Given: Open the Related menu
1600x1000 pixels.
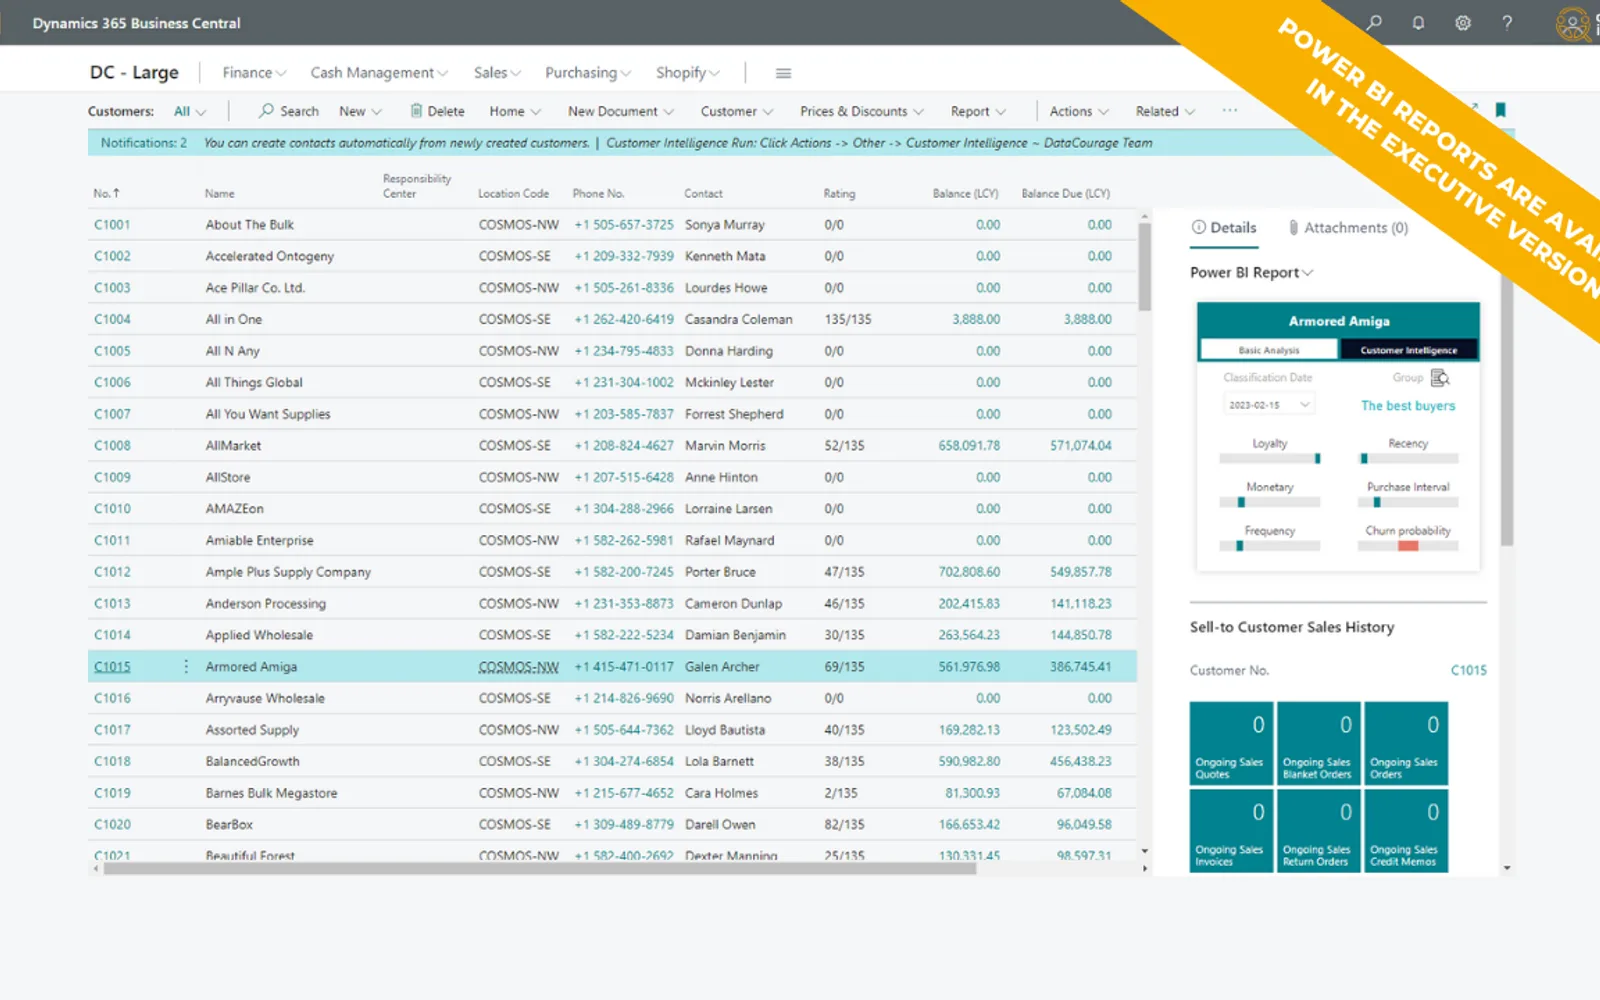Looking at the screenshot, I should pyautogui.click(x=1165, y=111).
